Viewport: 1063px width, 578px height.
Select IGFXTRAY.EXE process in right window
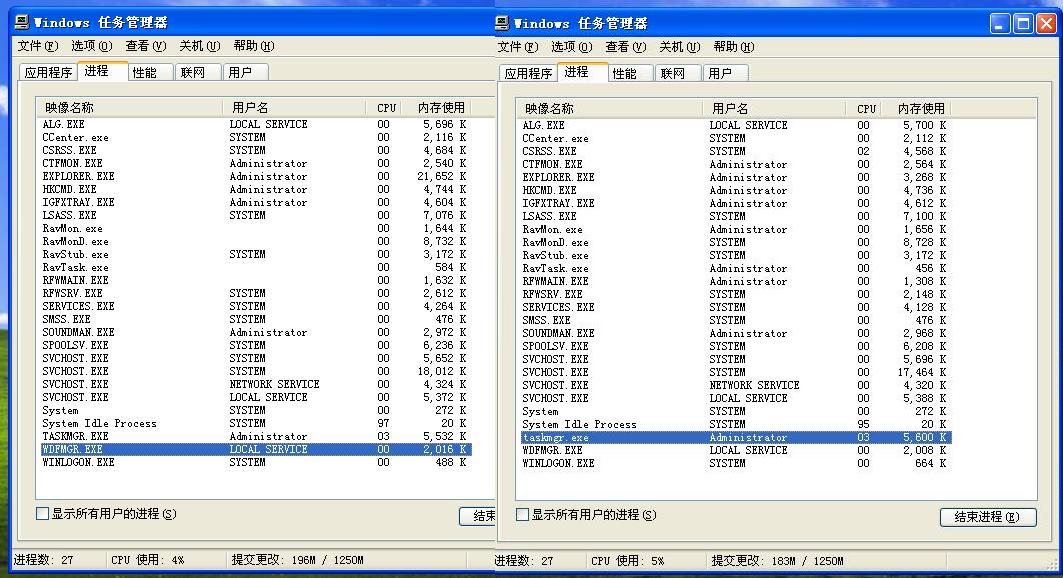tap(736, 203)
